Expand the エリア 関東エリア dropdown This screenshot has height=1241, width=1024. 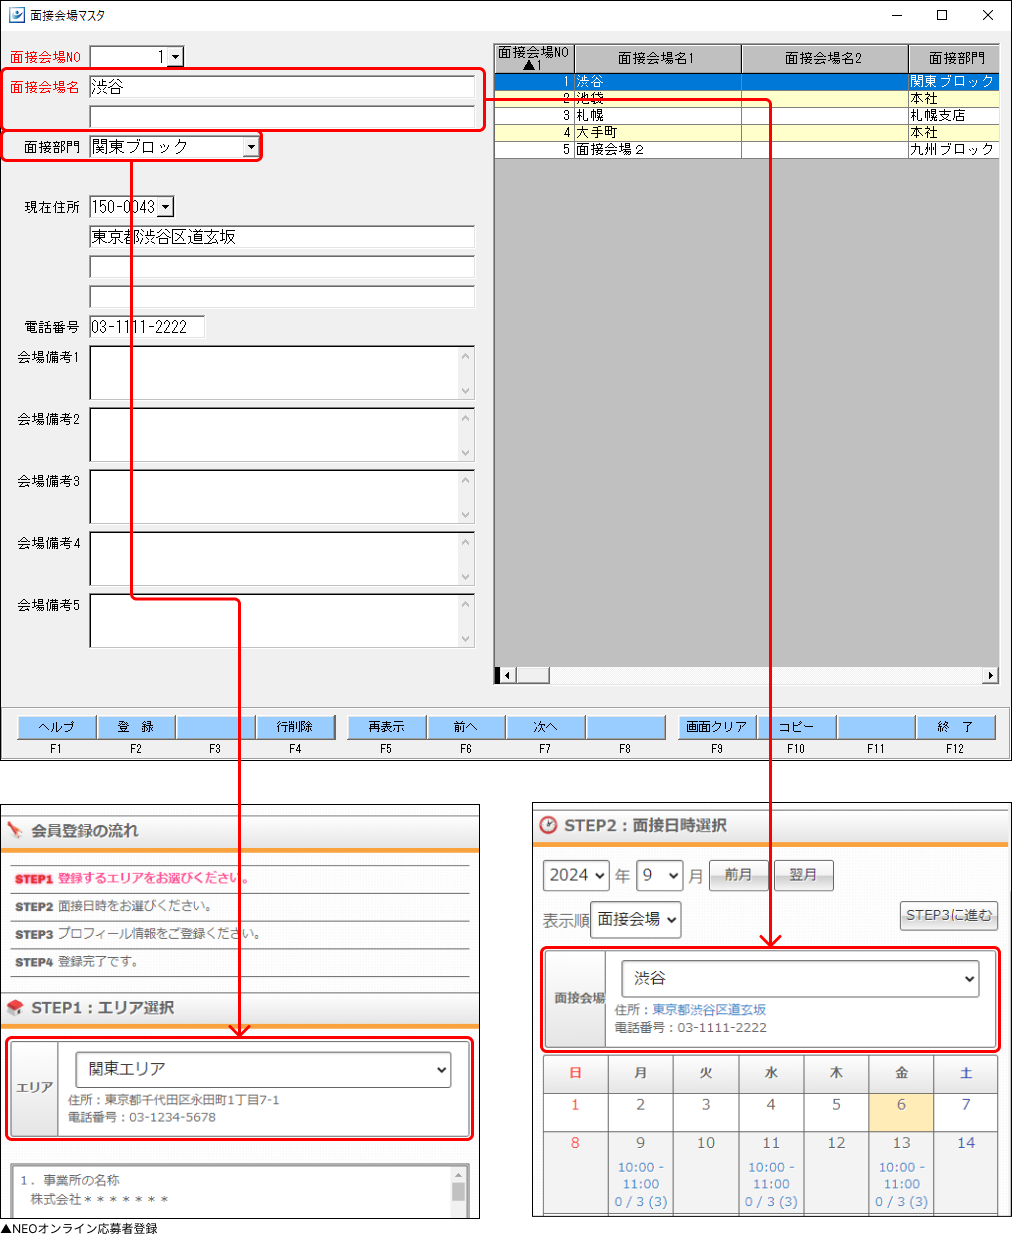[263, 1069]
